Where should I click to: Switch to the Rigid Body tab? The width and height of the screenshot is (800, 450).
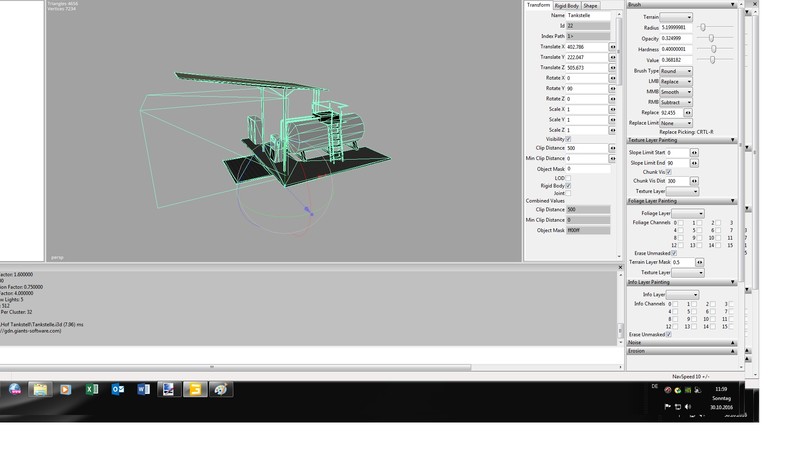tap(567, 5)
